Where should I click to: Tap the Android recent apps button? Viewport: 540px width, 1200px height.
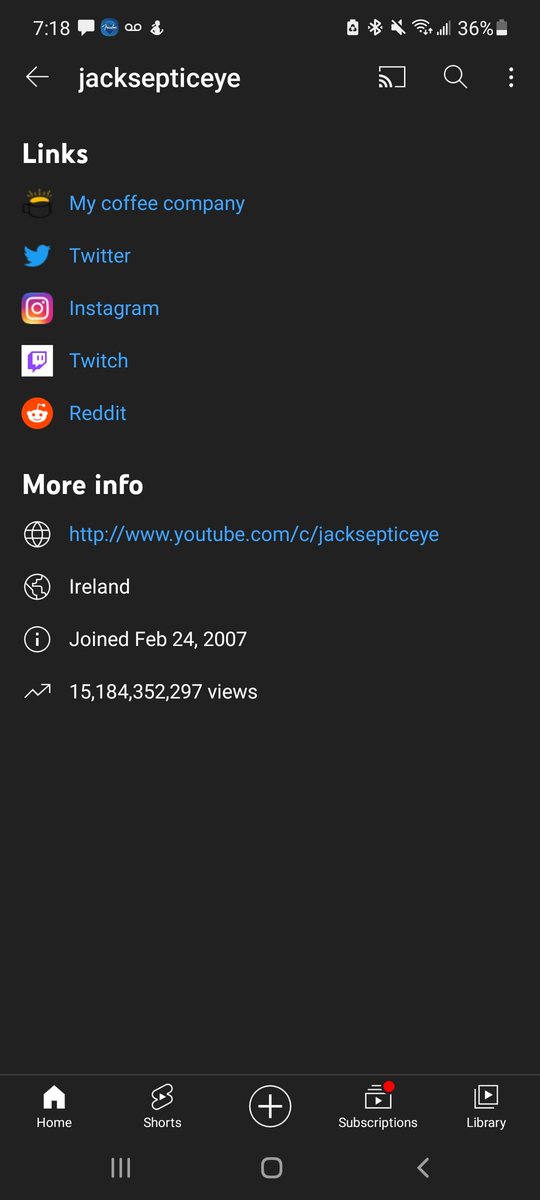(x=120, y=1167)
